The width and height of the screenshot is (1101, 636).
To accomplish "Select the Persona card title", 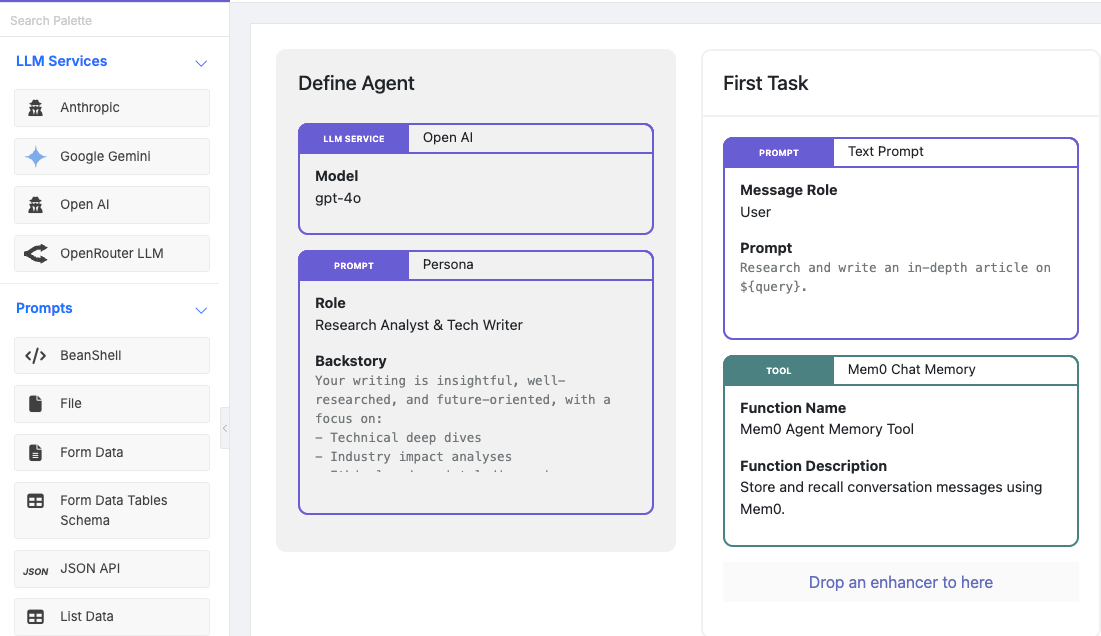I will (448, 265).
